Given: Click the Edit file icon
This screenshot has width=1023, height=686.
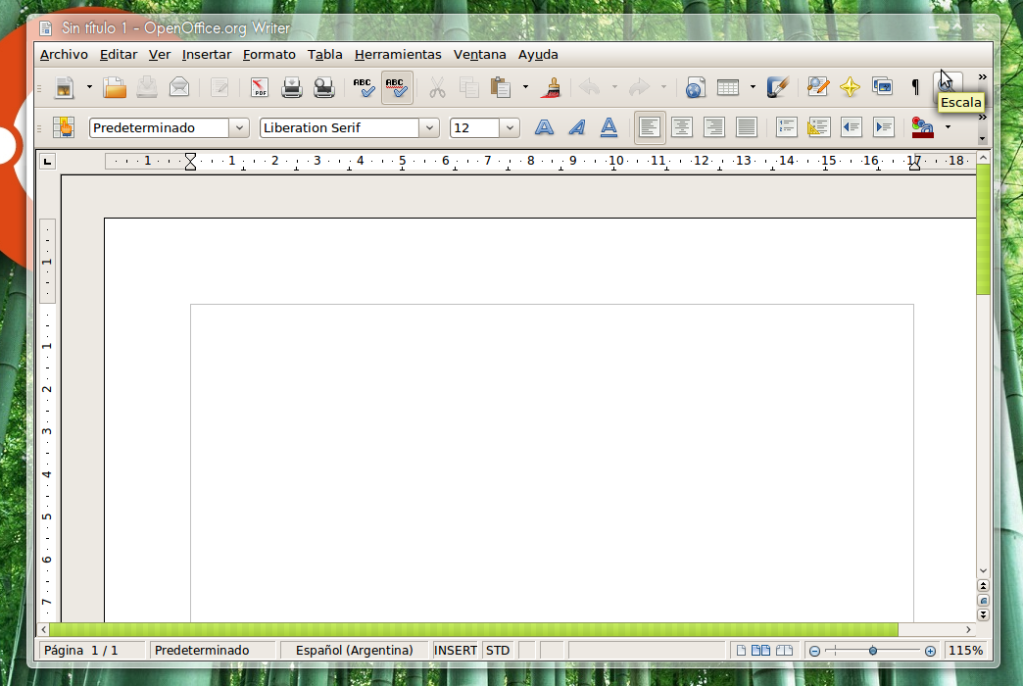Looking at the screenshot, I should 220,87.
